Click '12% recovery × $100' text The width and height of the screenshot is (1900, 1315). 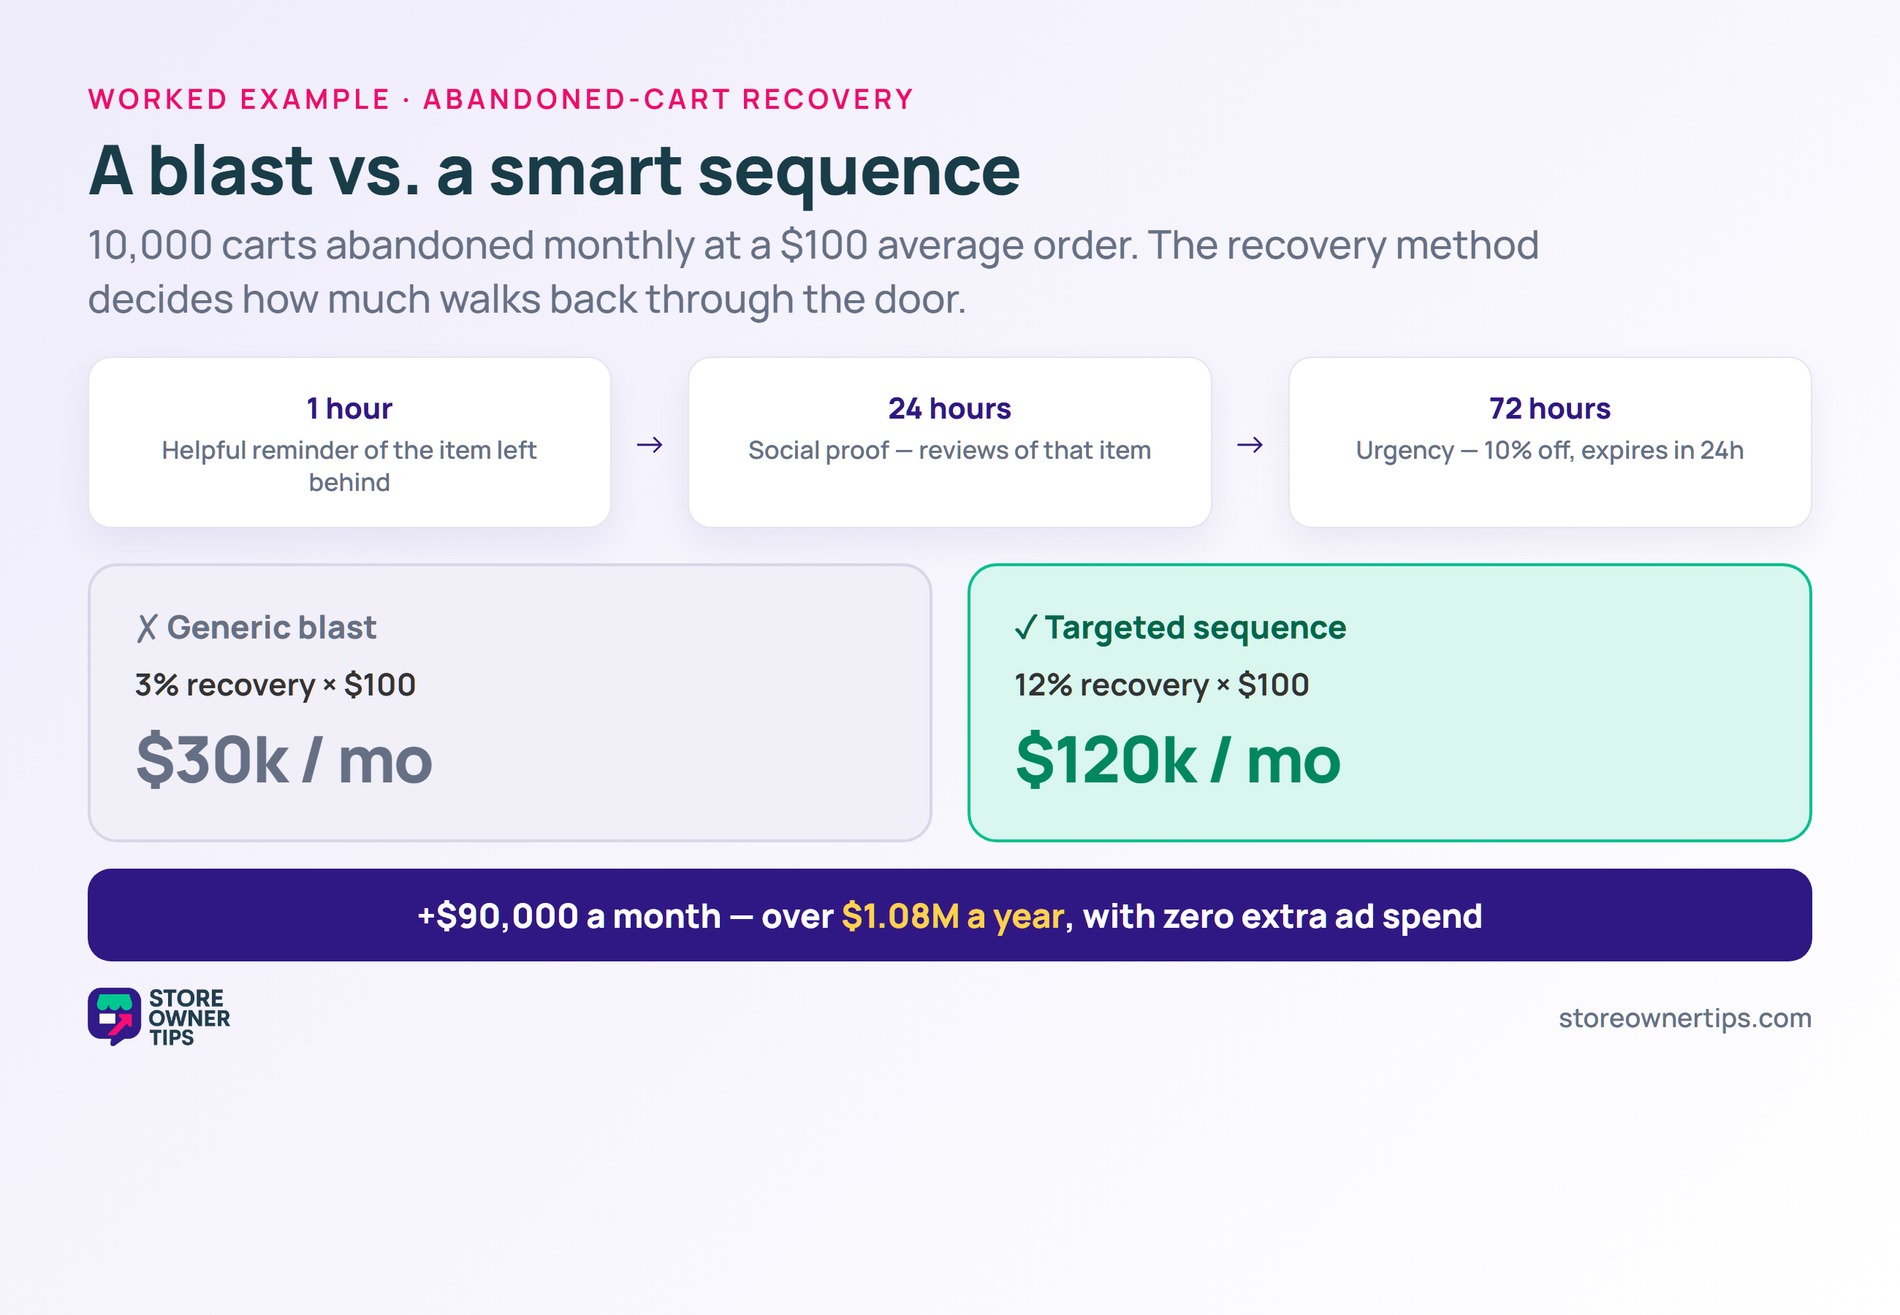tap(1161, 685)
